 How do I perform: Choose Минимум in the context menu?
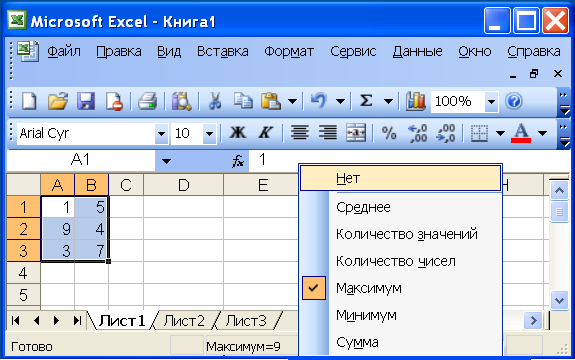(401, 315)
